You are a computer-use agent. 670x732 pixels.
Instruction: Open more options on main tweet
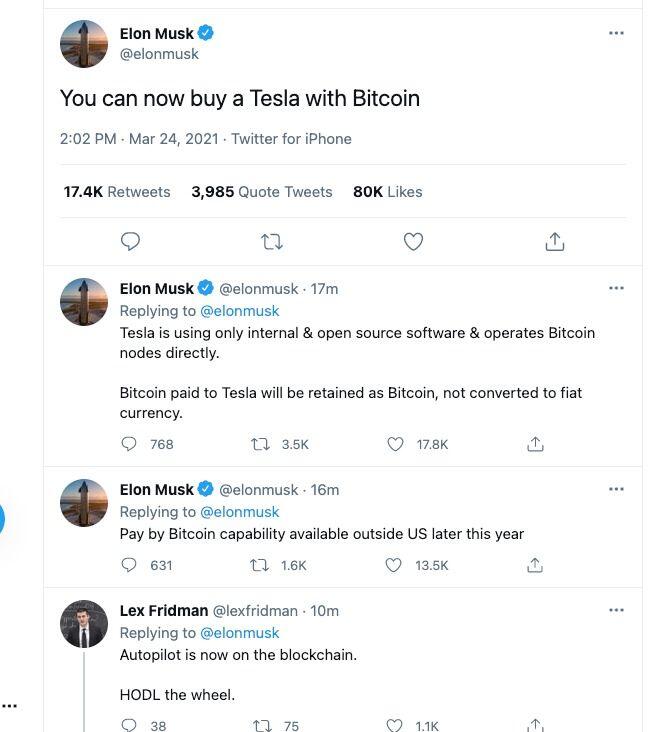click(x=616, y=33)
